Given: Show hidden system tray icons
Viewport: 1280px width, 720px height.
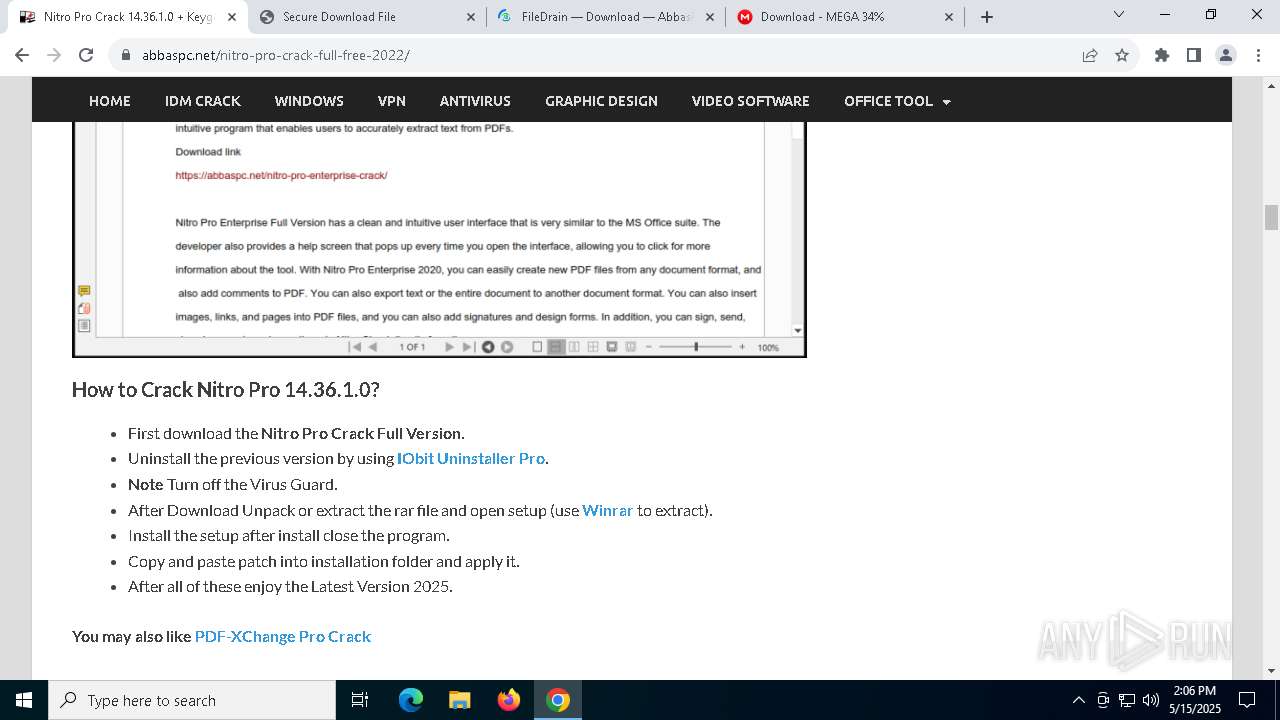Looking at the screenshot, I should click(1079, 700).
